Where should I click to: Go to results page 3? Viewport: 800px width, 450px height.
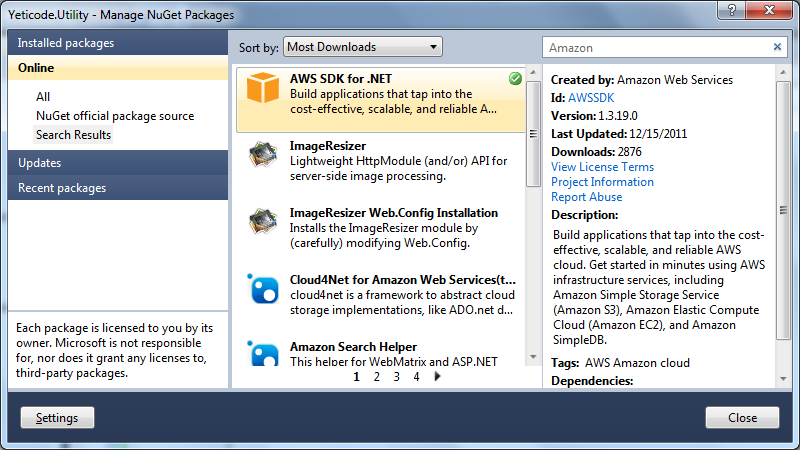click(396, 377)
